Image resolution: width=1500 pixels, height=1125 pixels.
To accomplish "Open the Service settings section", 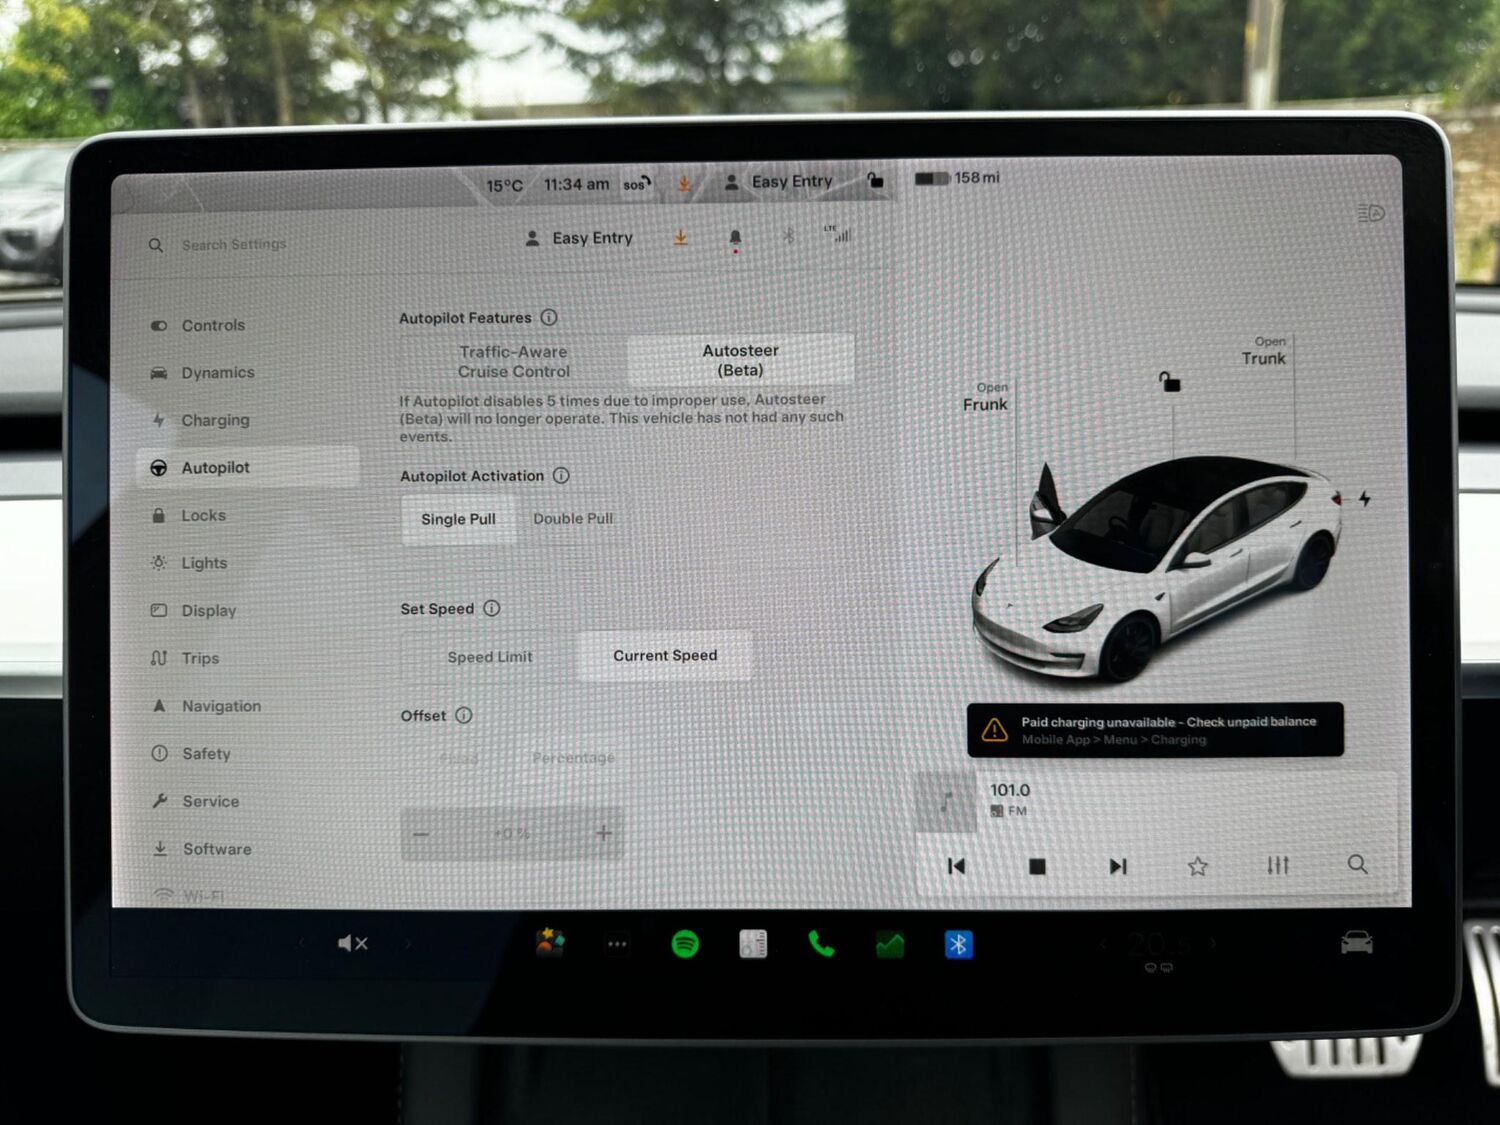I will coord(210,801).
